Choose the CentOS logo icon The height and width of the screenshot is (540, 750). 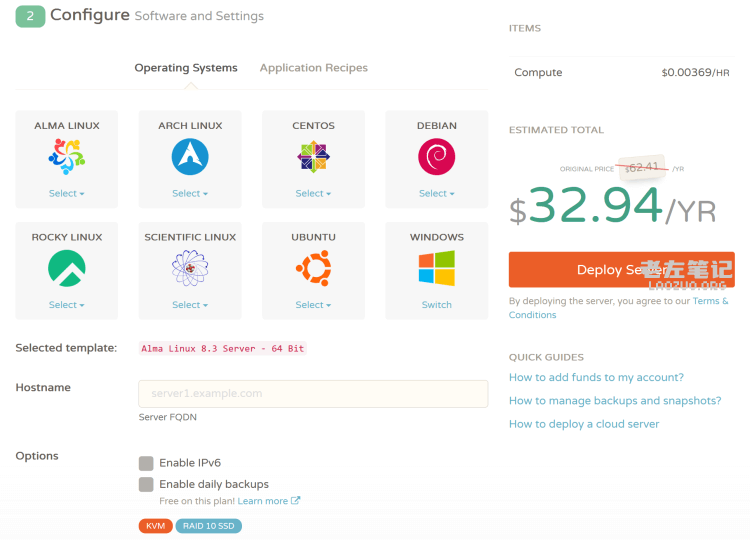point(313,157)
